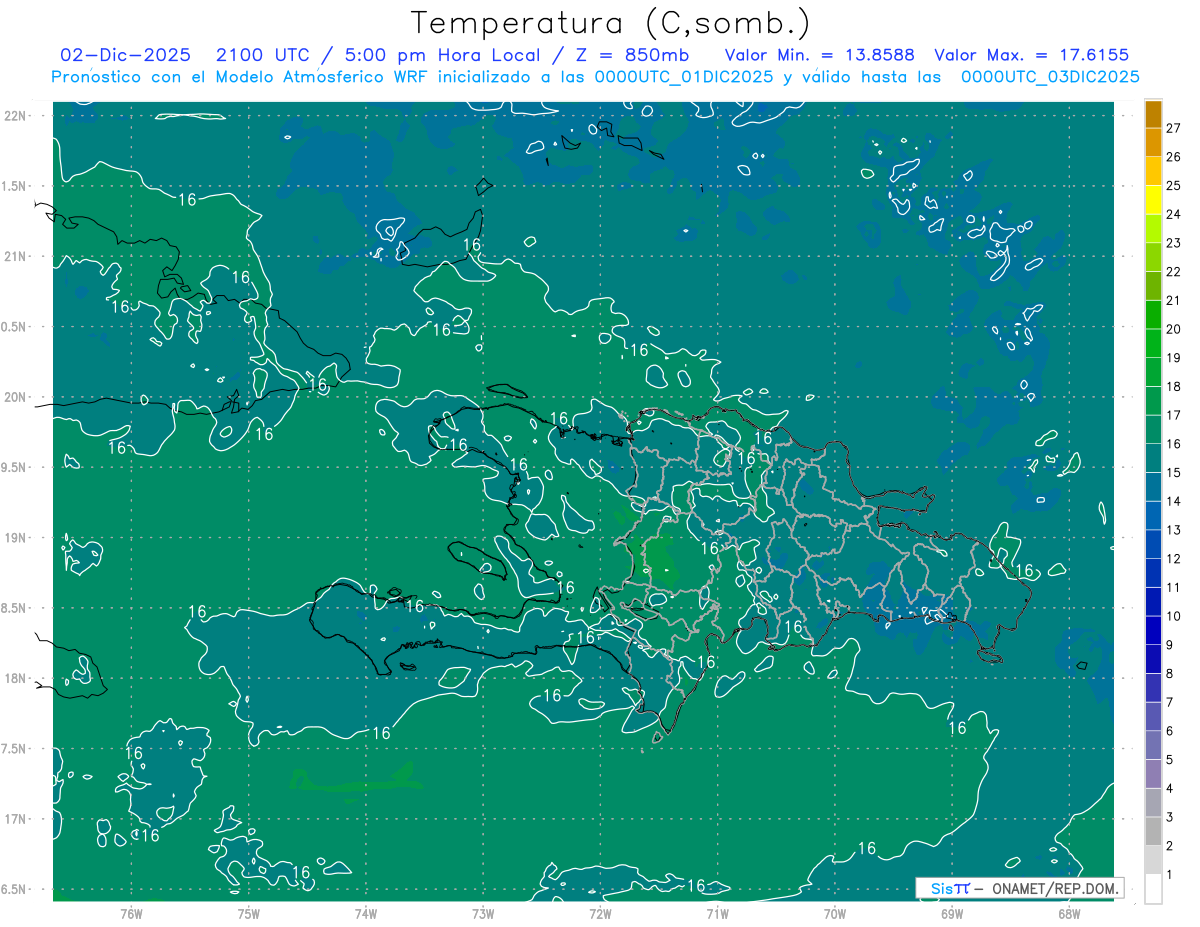Pick the white swatch below label 1

(x=1153, y=889)
